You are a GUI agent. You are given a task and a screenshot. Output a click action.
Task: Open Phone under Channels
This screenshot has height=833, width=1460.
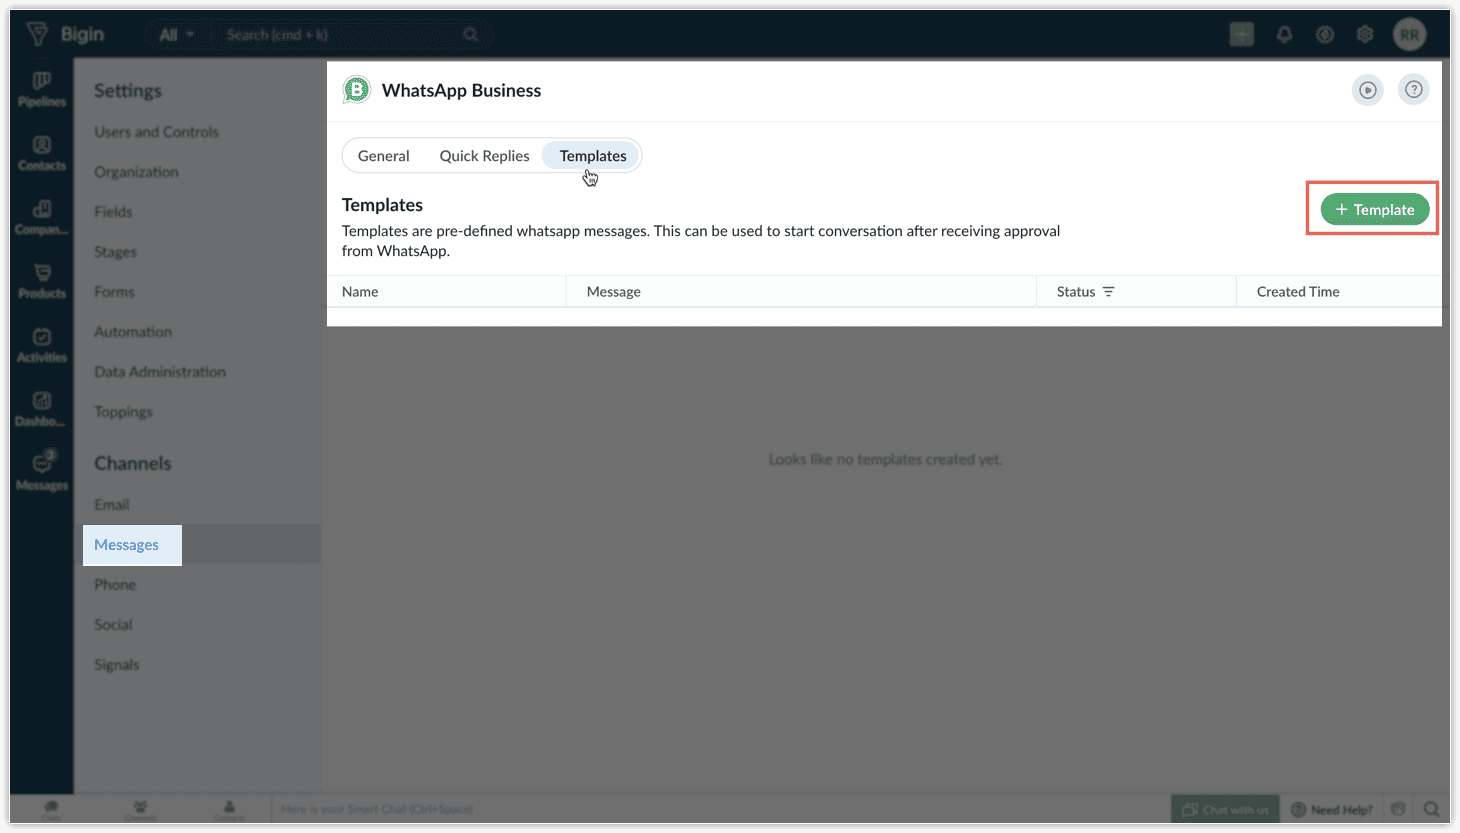tap(115, 585)
